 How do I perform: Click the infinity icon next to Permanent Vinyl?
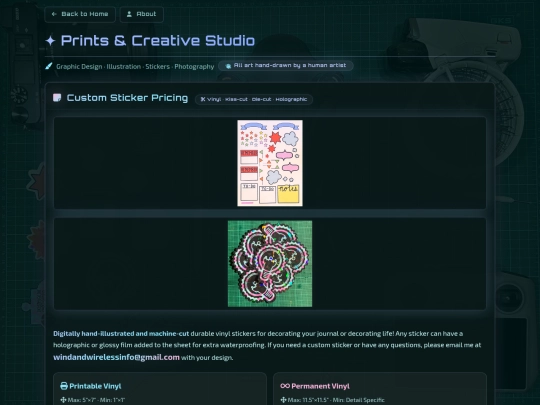pyautogui.click(x=285, y=386)
